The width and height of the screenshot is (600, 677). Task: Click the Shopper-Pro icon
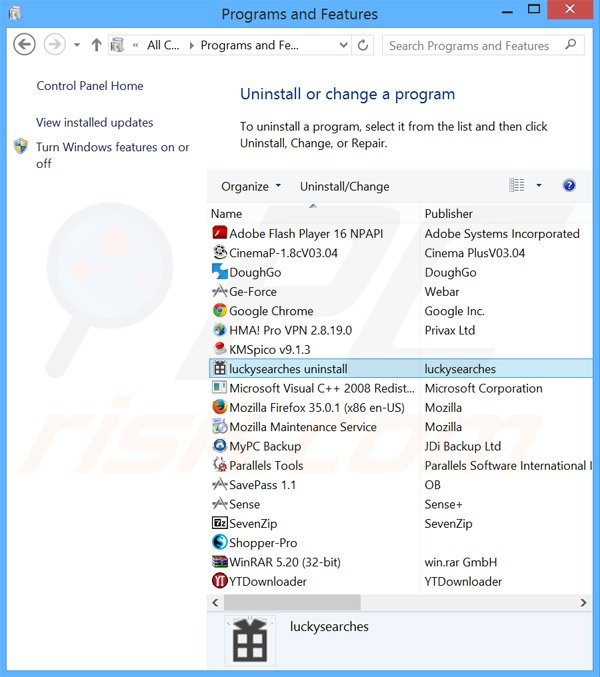tap(220, 542)
